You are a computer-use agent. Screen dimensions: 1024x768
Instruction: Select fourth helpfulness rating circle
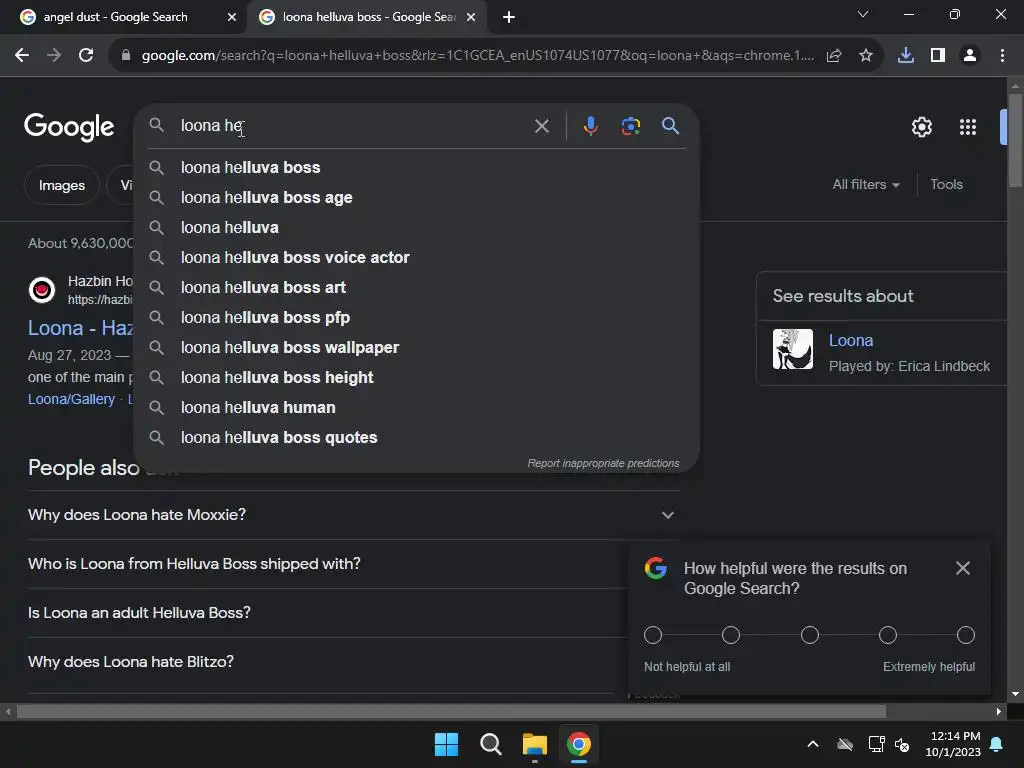click(x=888, y=635)
